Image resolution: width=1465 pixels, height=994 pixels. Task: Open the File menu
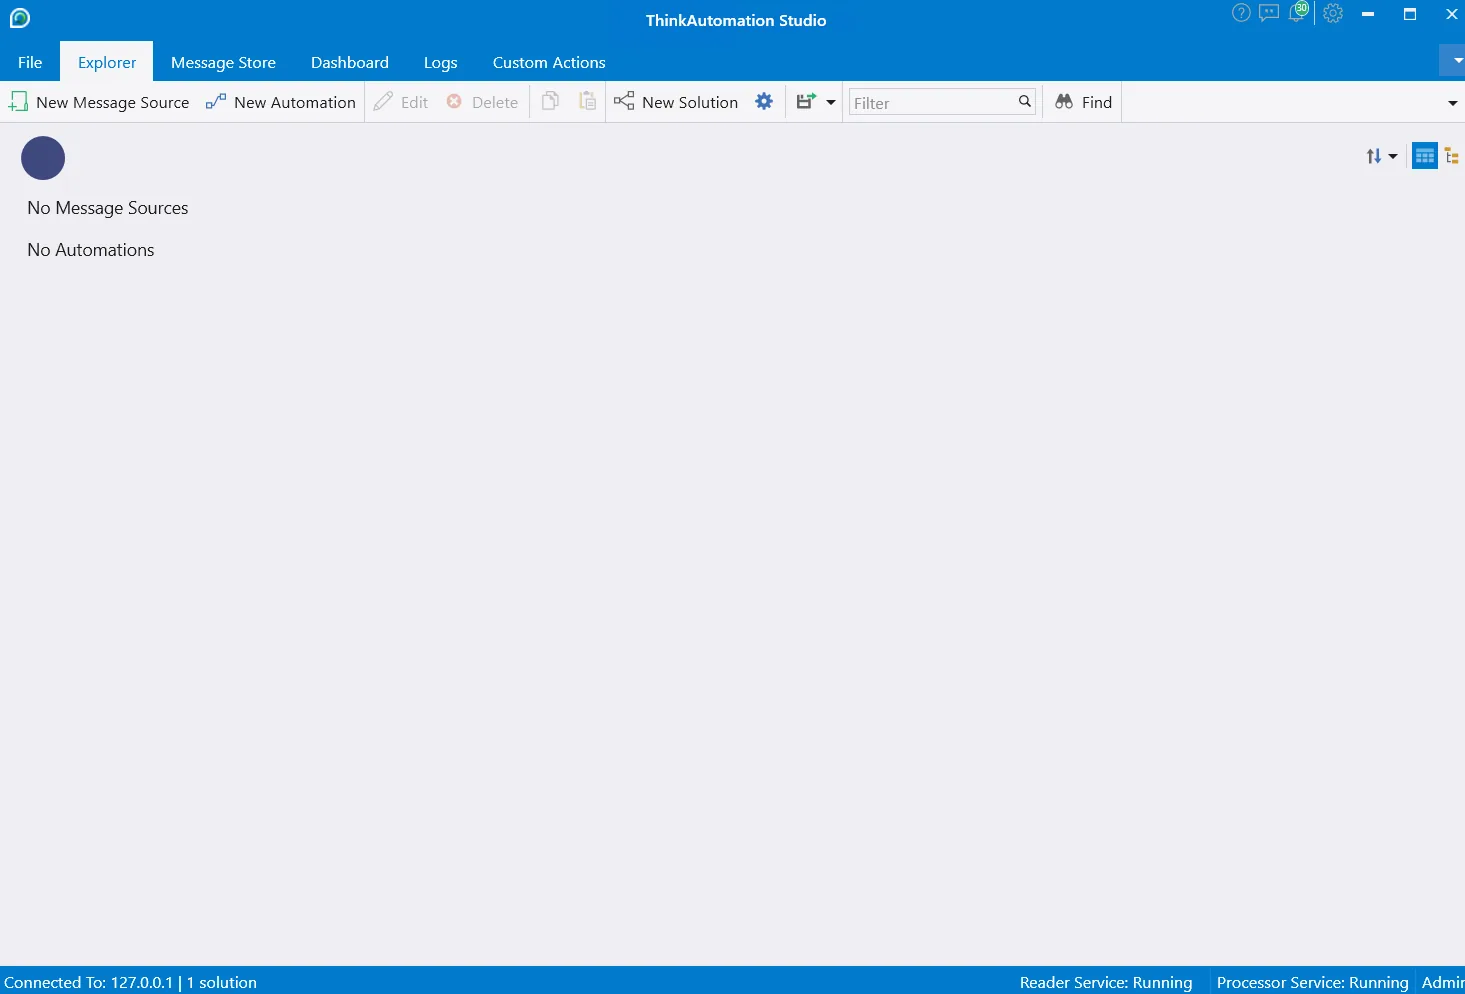pos(30,62)
